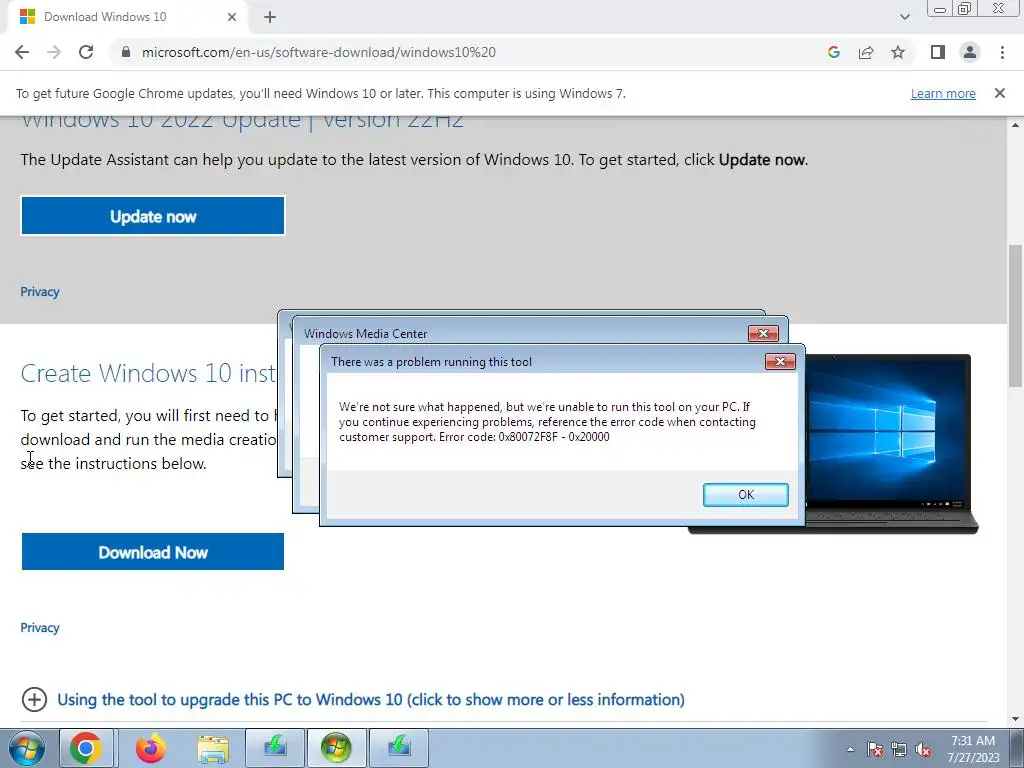The image size is (1024, 768).
Task: Open the Windows Start menu
Action: (26, 748)
